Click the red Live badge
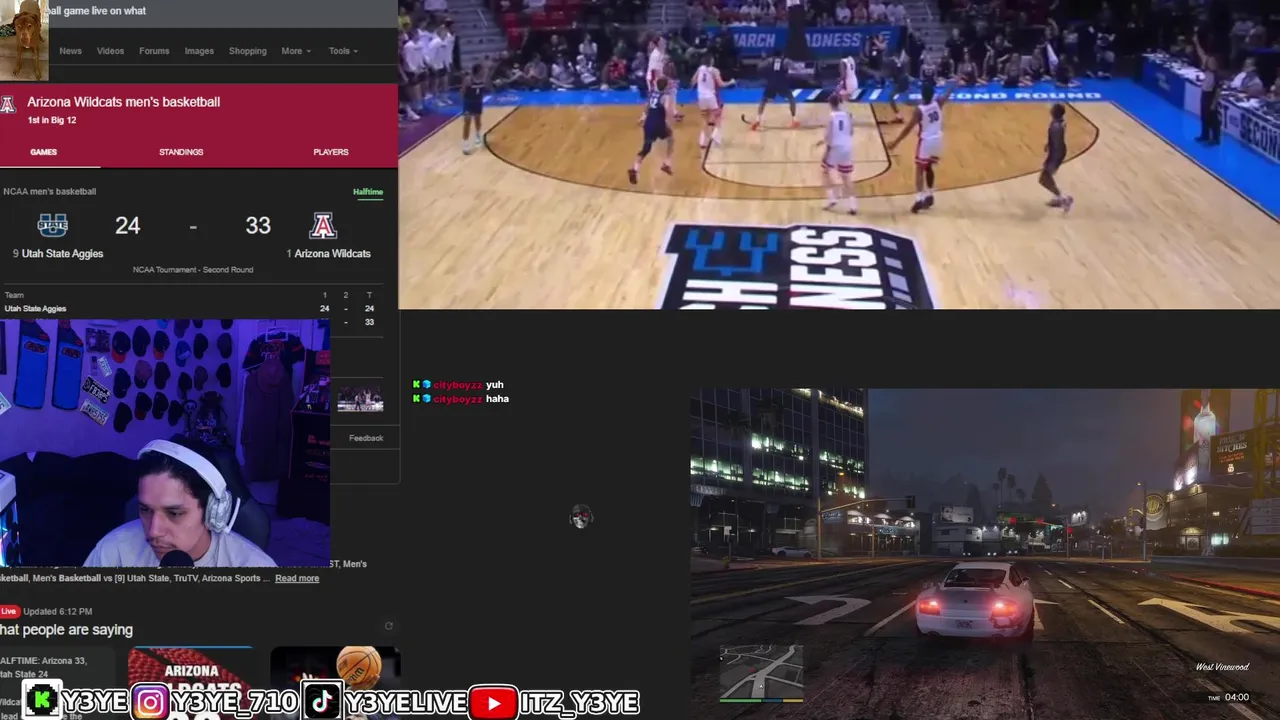This screenshot has width=1280, height=720. click(x=9, y=611)
